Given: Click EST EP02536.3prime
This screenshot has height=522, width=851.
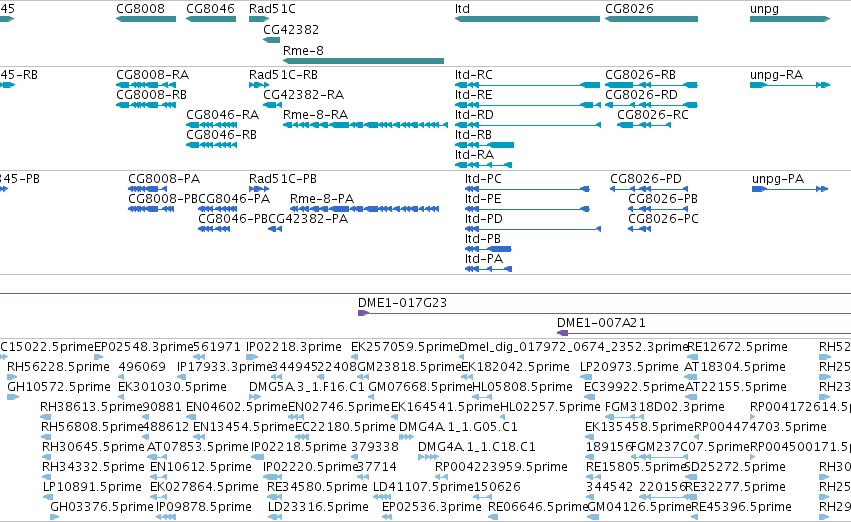Looking at the screenshot, I should click(431, 507).
